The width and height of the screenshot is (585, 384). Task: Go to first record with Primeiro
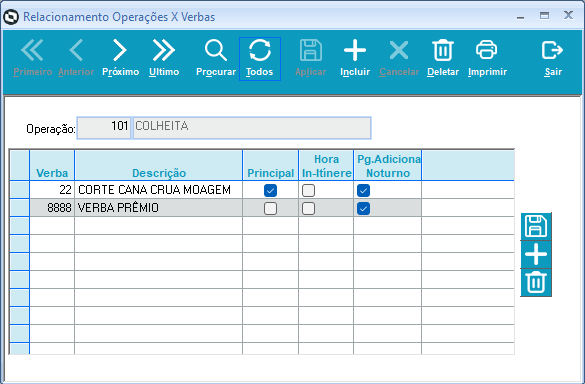[32, 59]
